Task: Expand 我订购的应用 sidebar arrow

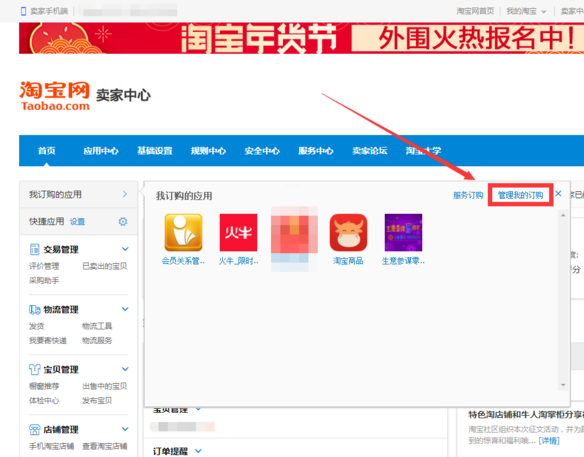Action: point(125,194)
